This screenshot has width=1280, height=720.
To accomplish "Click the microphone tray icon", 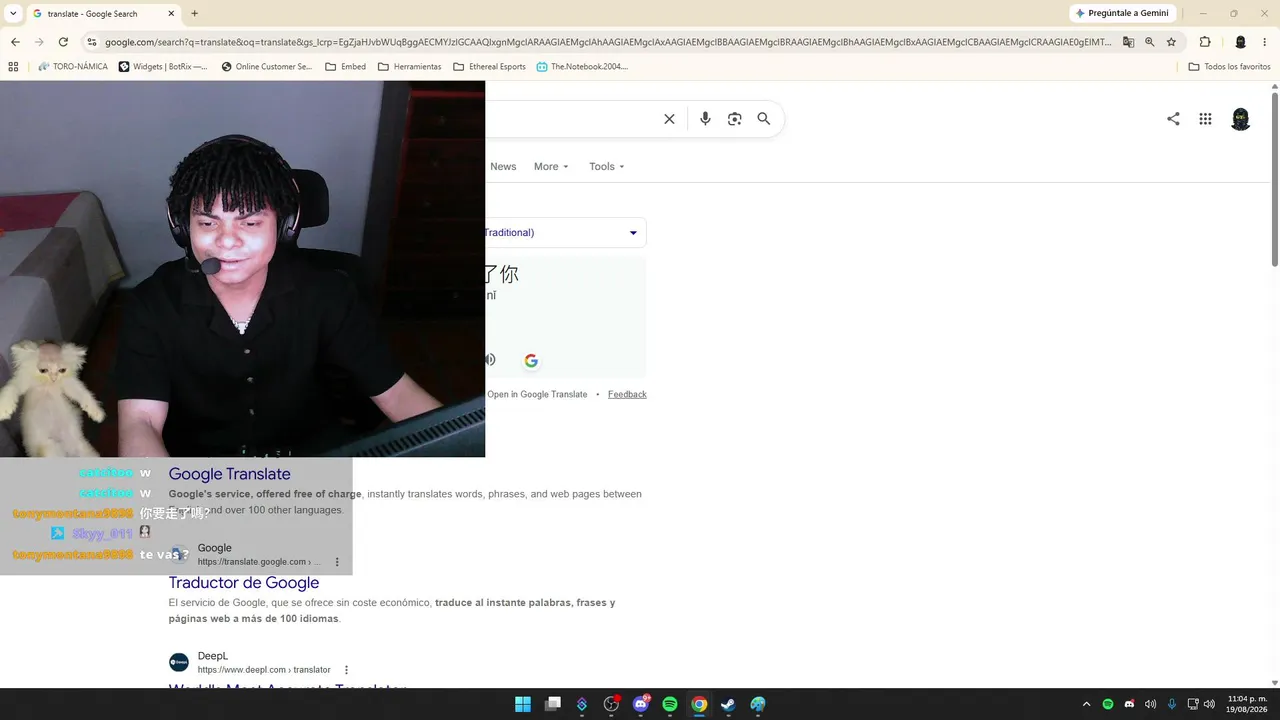I will pyautogui.click(x=1171, y=705).
